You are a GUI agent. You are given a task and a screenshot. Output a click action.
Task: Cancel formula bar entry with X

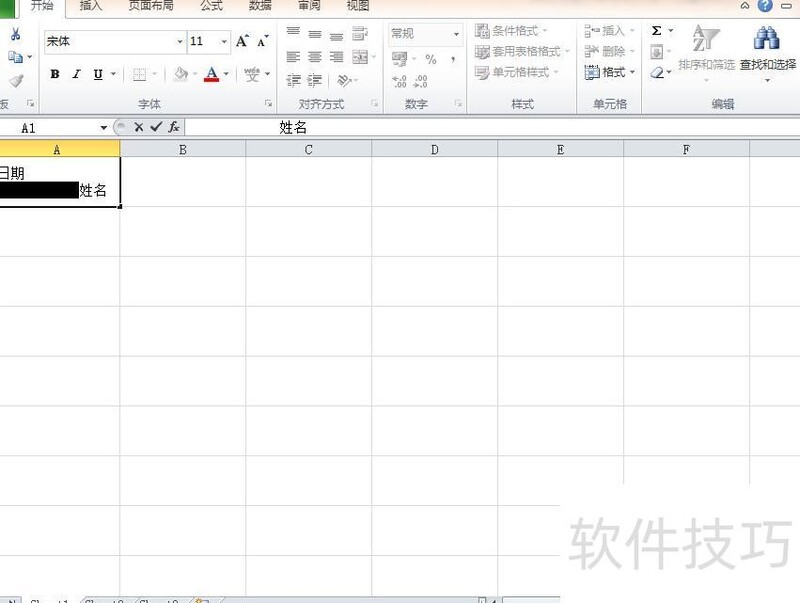click(138, 127)
